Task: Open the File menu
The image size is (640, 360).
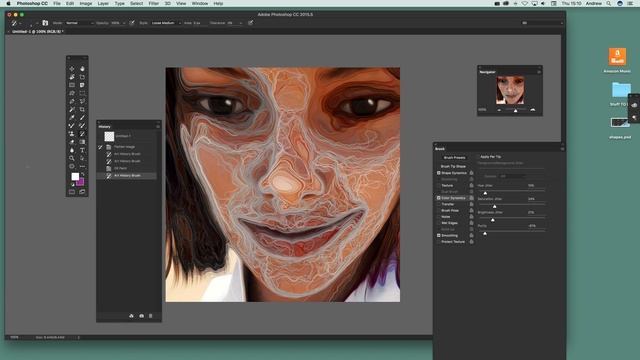Action: coord(57,3)
